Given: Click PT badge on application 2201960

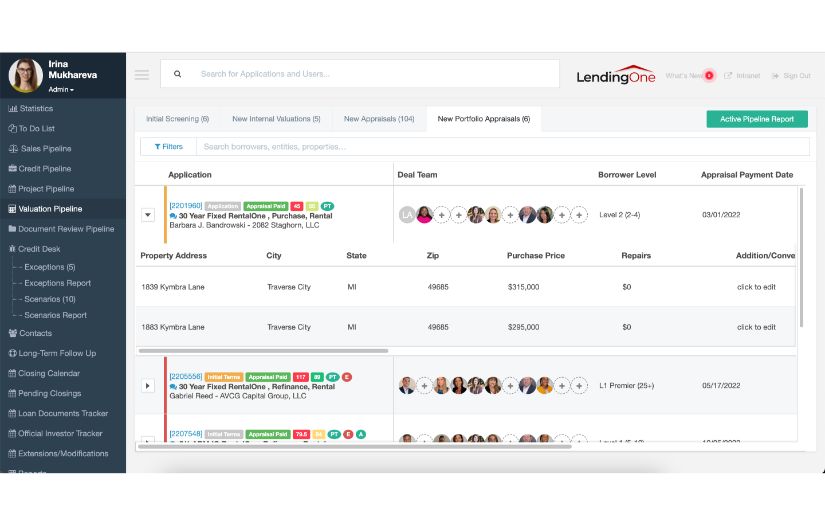Looking at the screenshot, I should tap(327, 206).
